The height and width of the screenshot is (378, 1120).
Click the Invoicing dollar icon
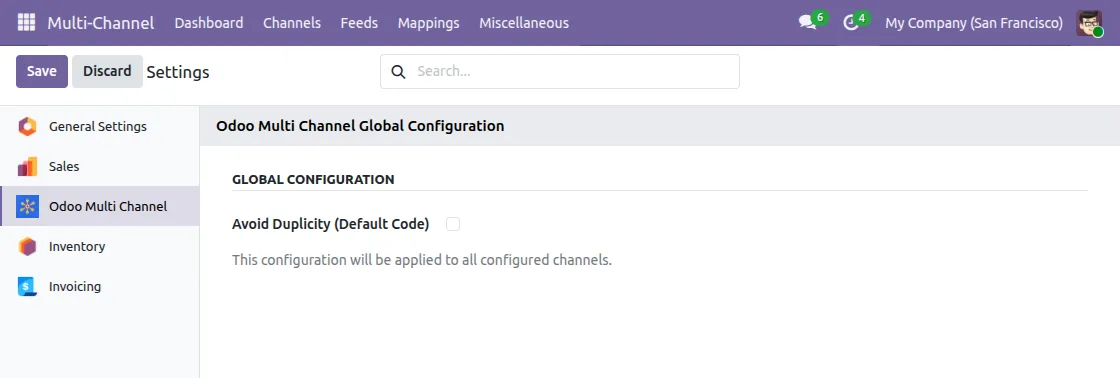pyautogui.click(x=27, y=287)
